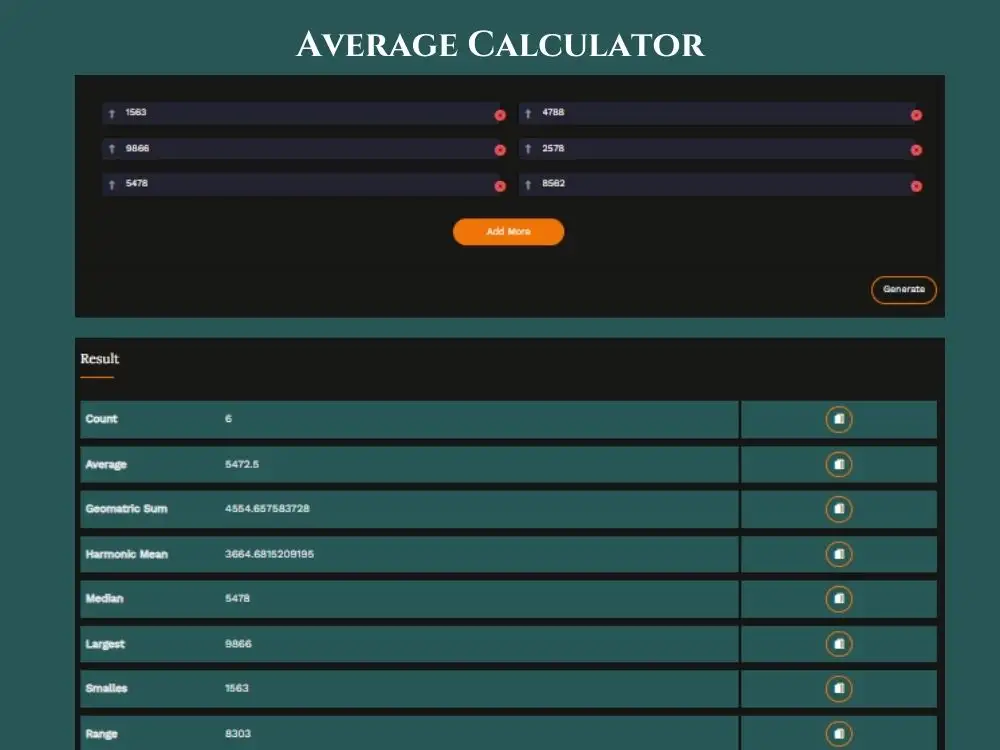
Task: Copy the Harmonic Mean result
Action: pyautogui.click(x=840, y=554)
